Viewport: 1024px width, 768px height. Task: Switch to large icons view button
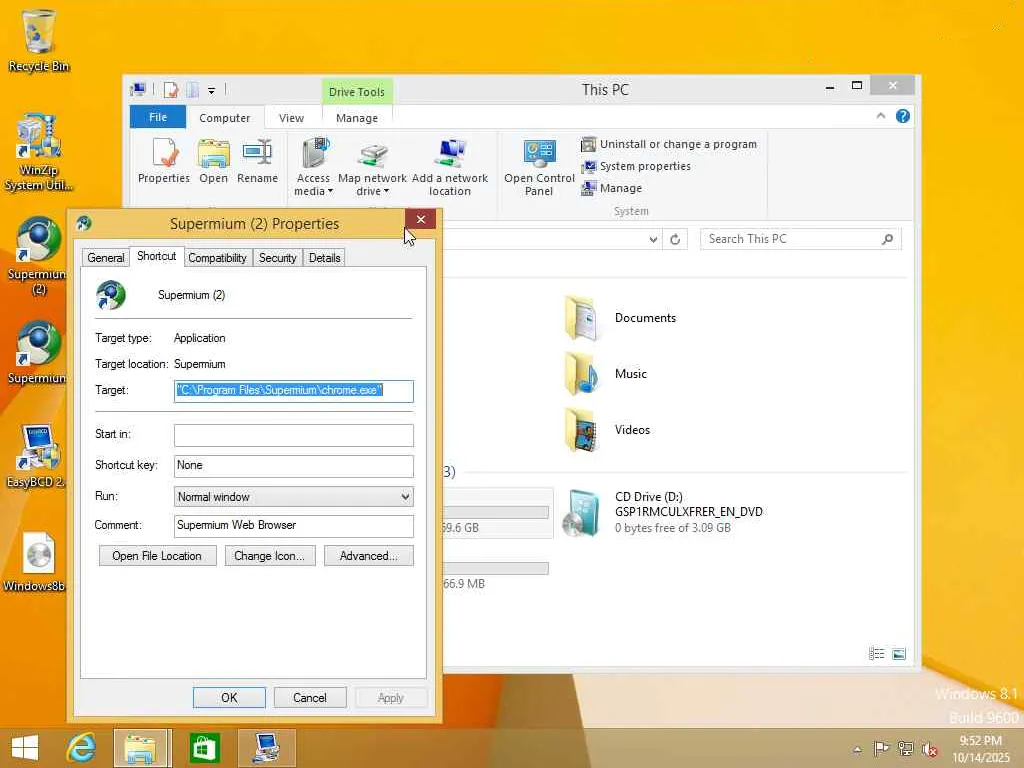[899, 654]
